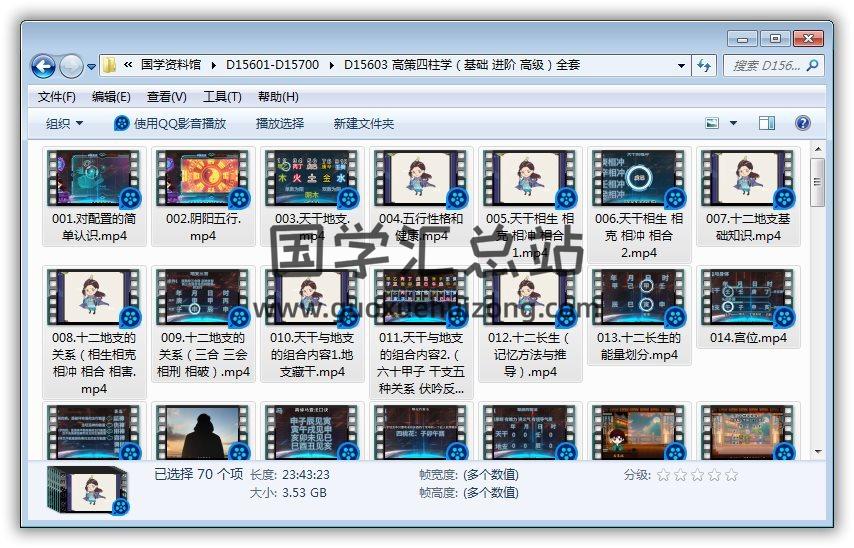The image size is (854, 548).
Task: Click the search box input field
Action: point(765,66)
